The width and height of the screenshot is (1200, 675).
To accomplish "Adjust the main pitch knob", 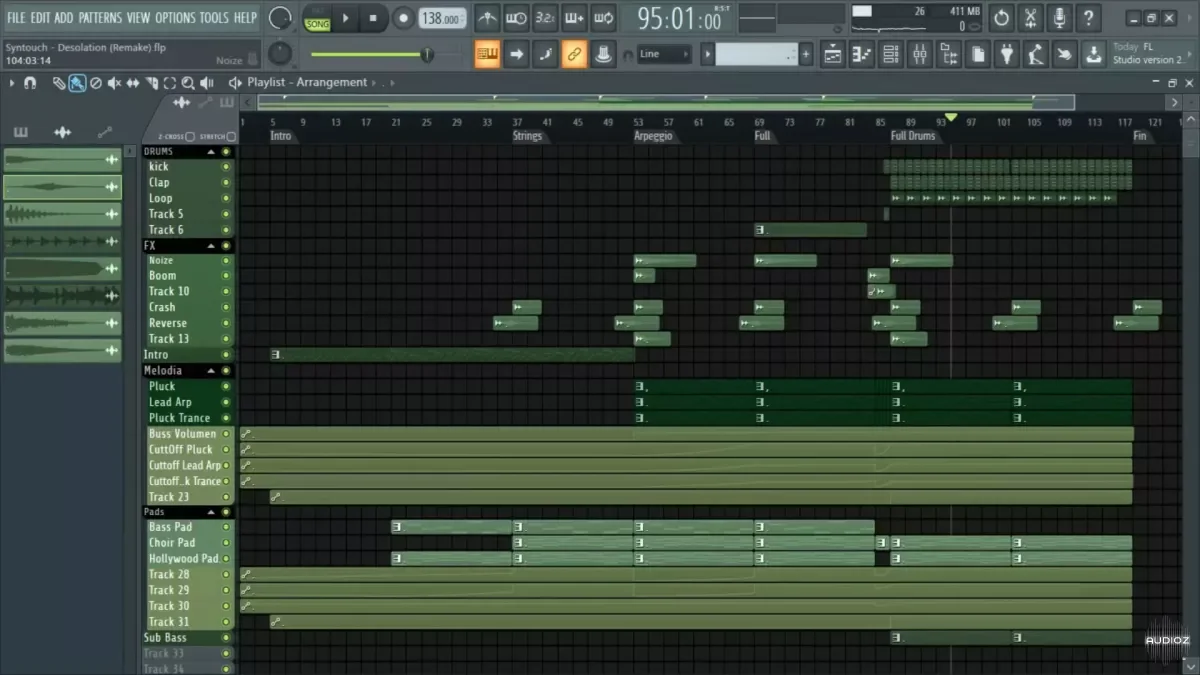I will click(280, 54).
